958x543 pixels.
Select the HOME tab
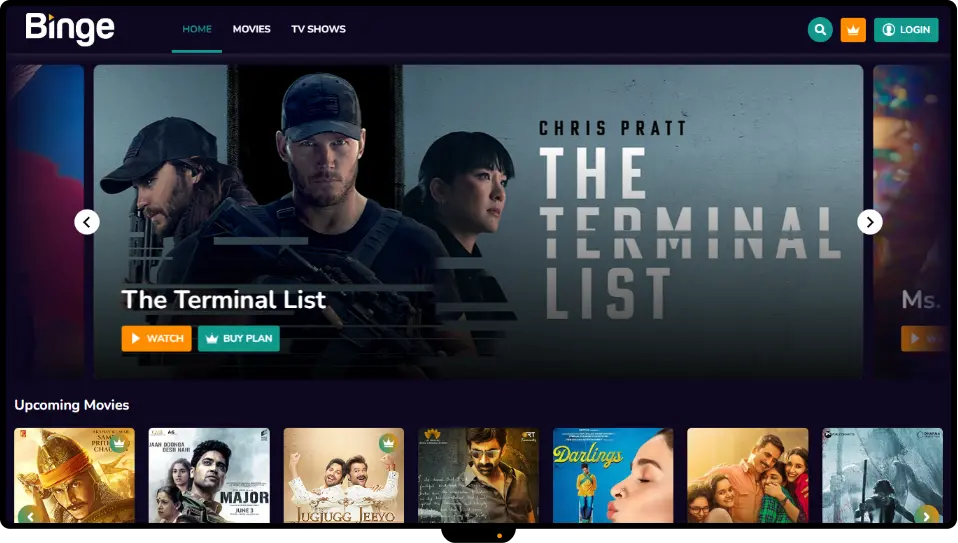[197, 29]
